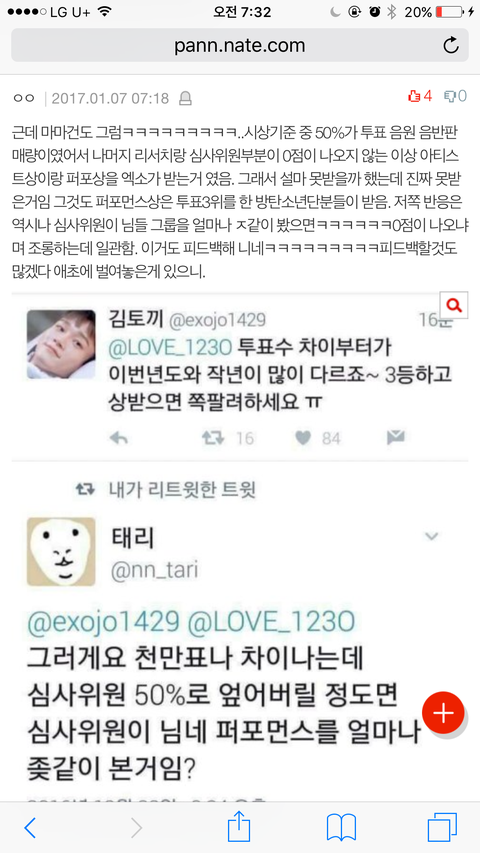Tap the retweet icon showing 16
The height and width of the screenshot is (853, 480).
[213, 437]
